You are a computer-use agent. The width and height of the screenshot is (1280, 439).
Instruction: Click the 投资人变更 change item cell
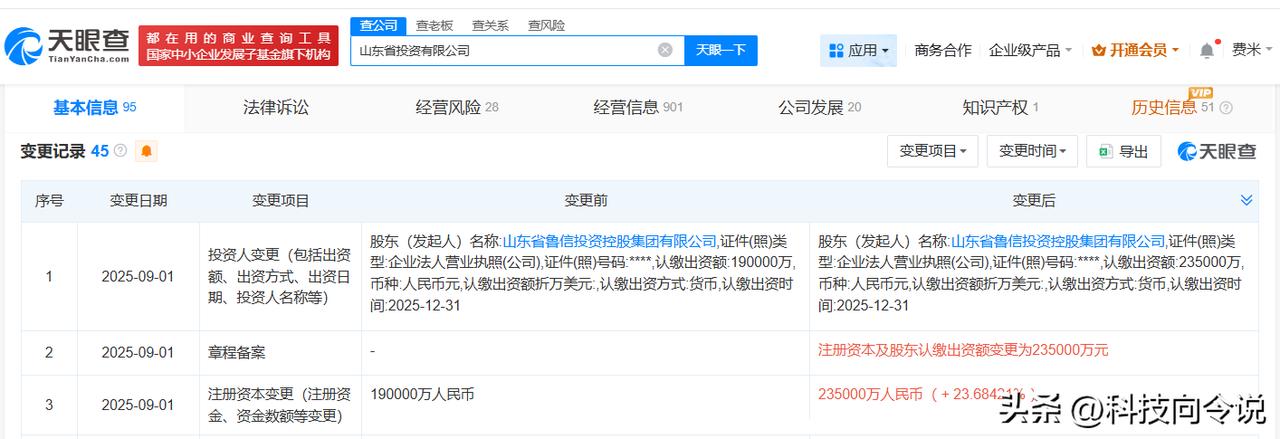point(280,276)
